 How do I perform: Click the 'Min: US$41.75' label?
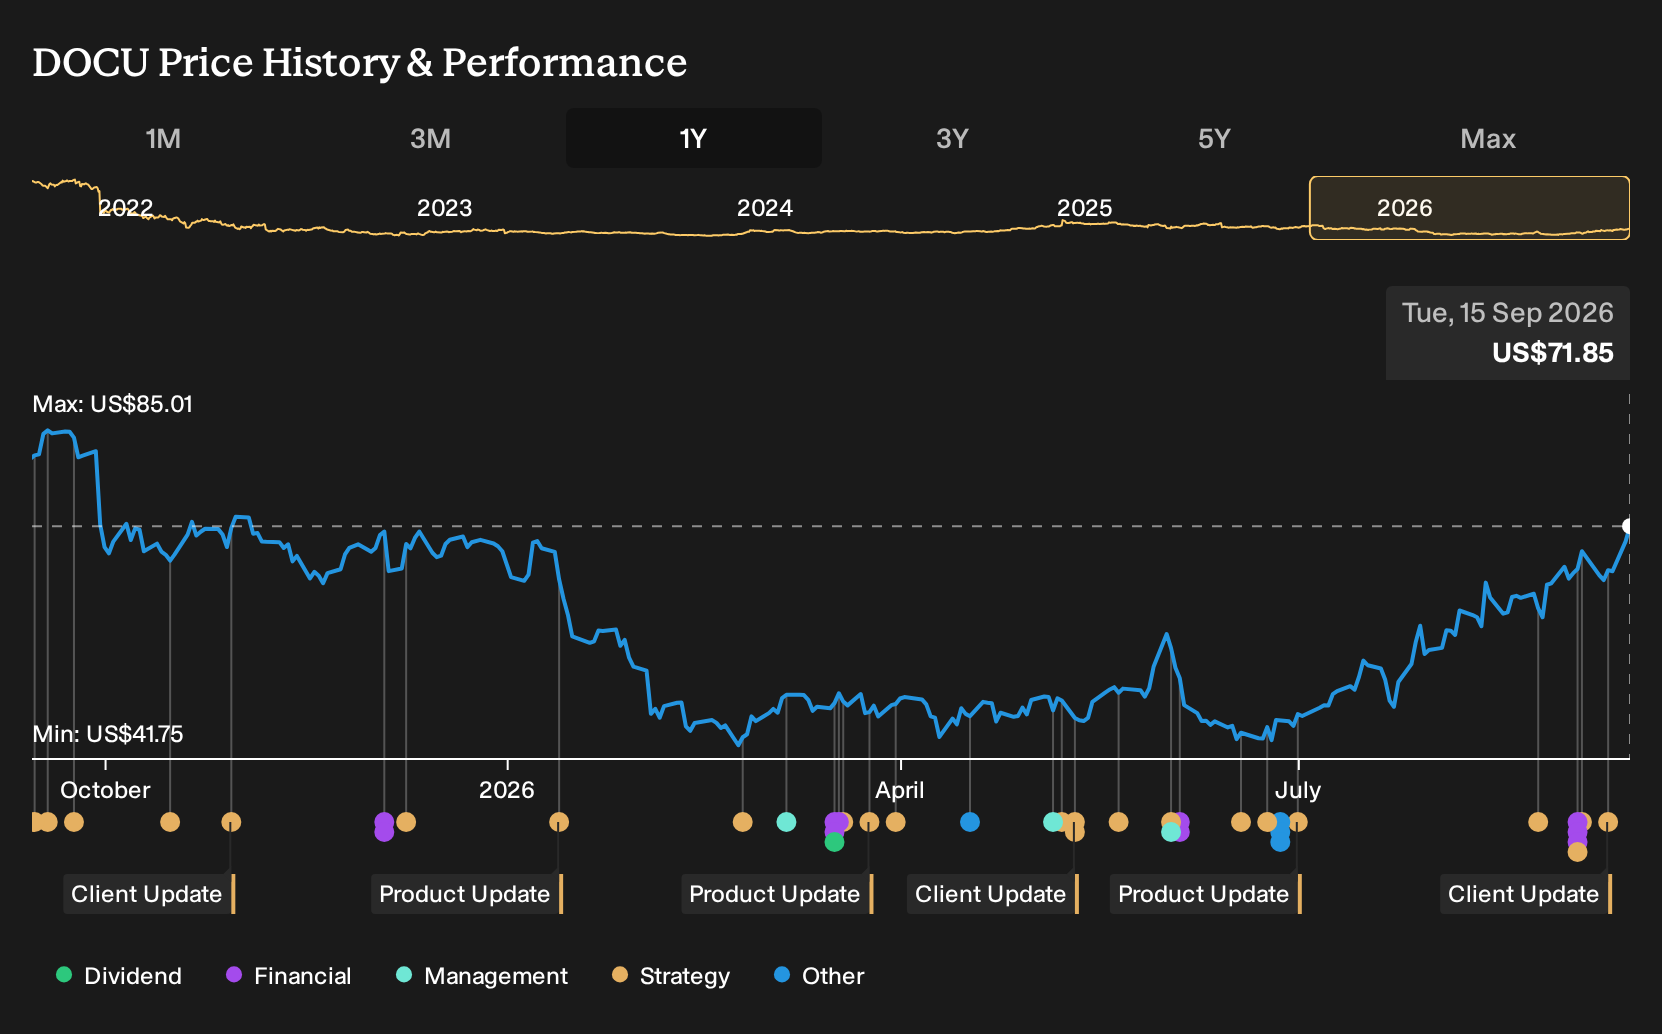coord(108,734)
